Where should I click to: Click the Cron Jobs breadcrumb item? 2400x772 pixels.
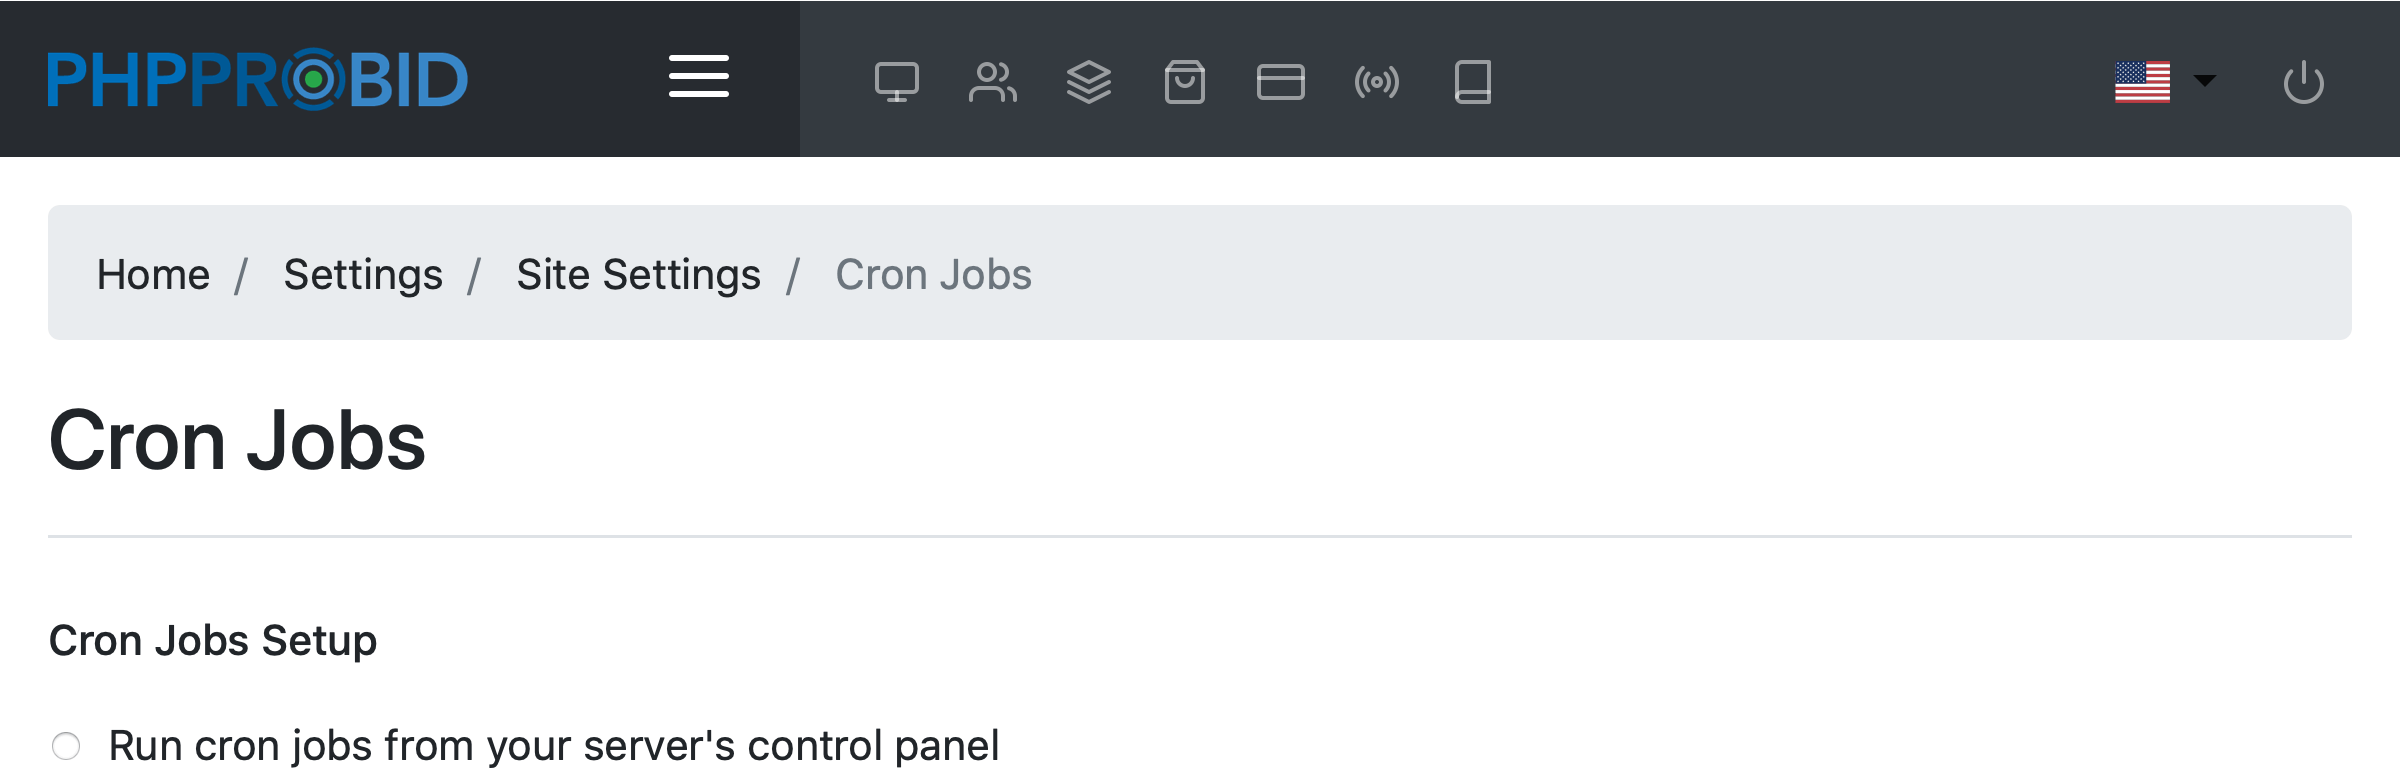click(933, 274)
